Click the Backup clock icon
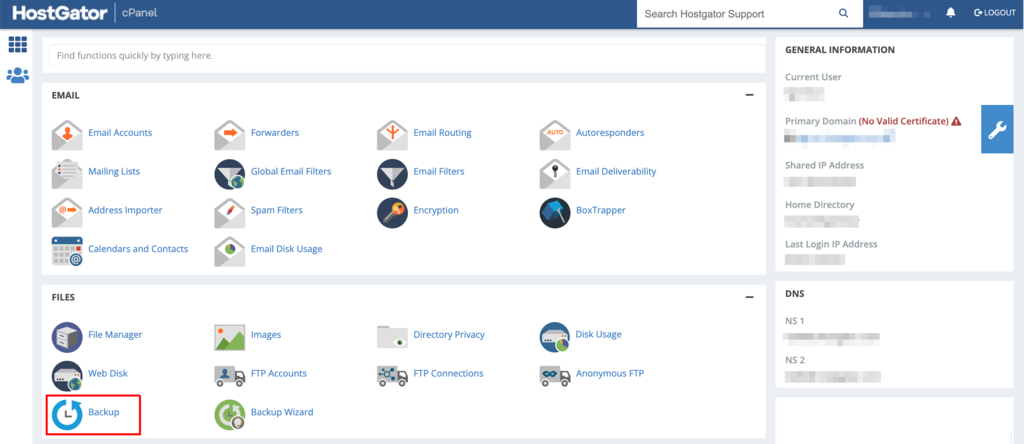This screenshot has width=1024, height=444. [x=67, y=412]
